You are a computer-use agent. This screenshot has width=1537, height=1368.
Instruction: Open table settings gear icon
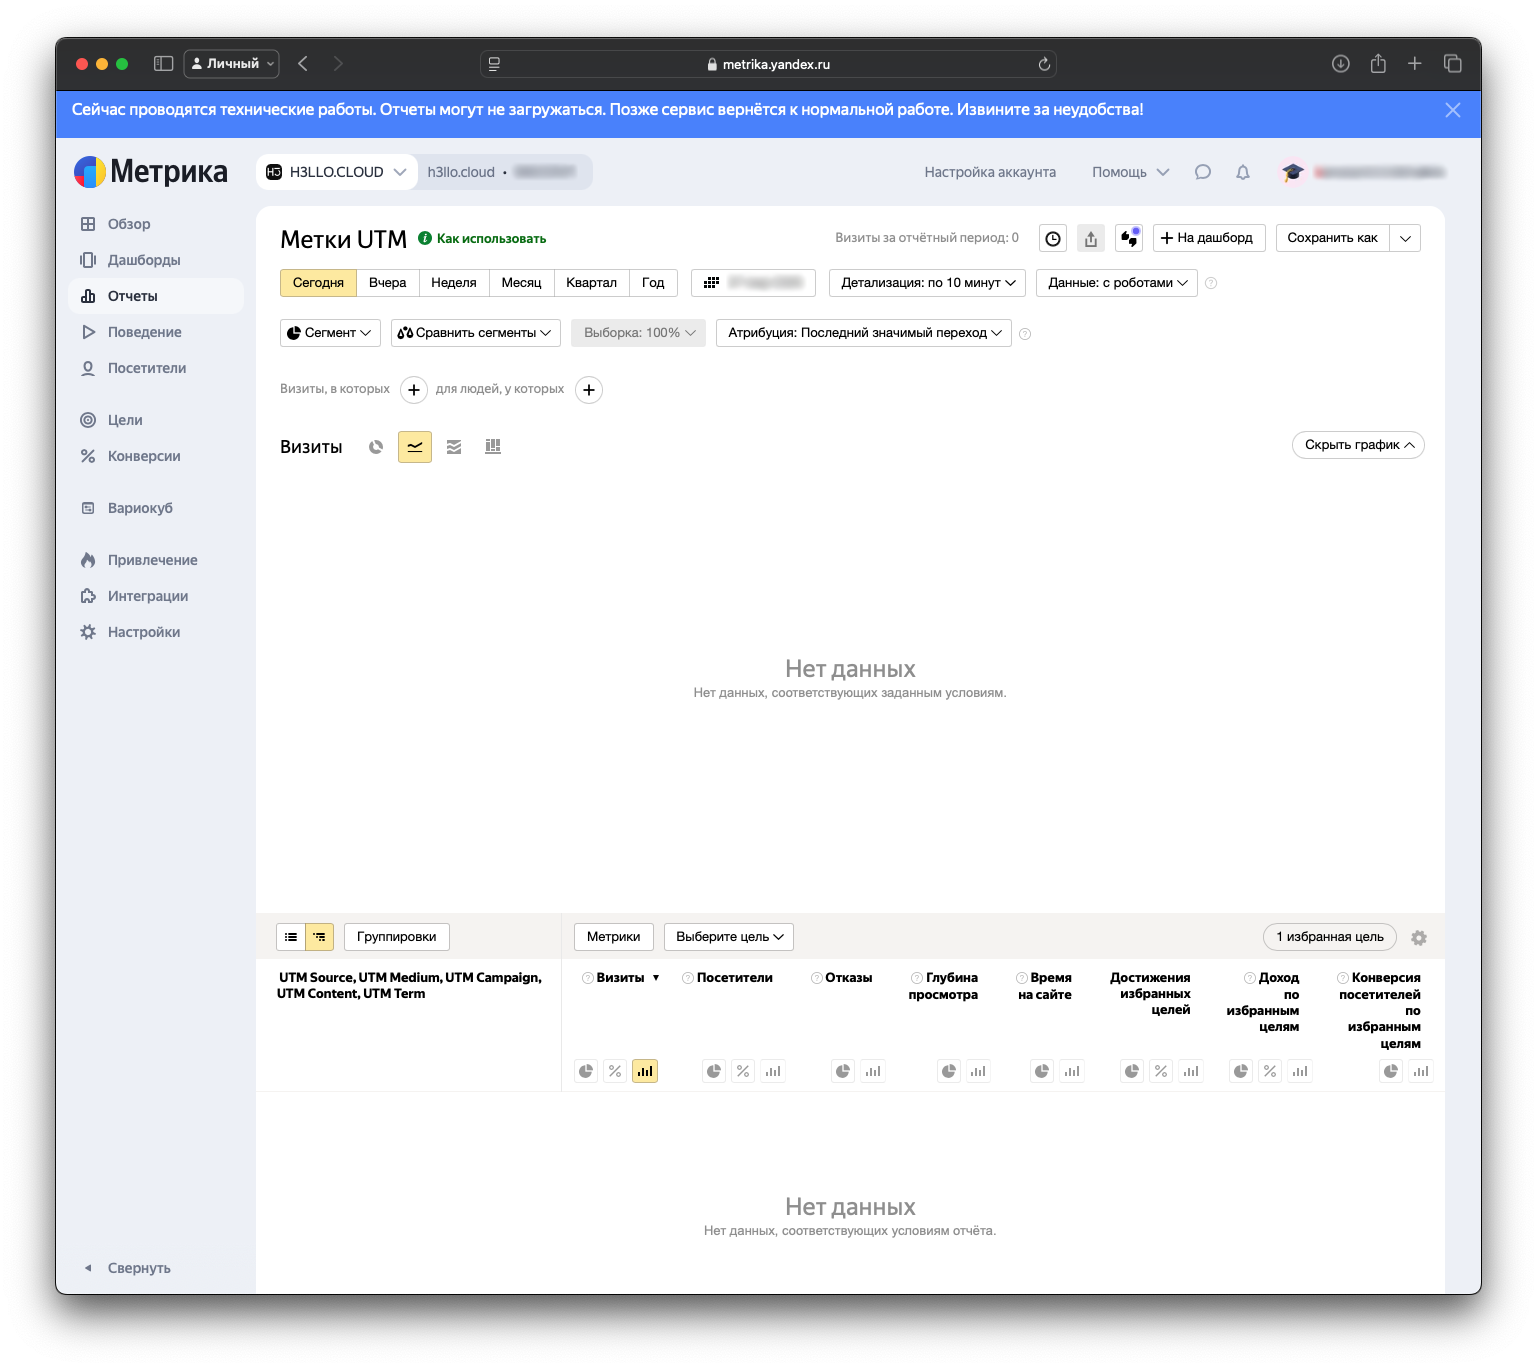[1418, 938]
